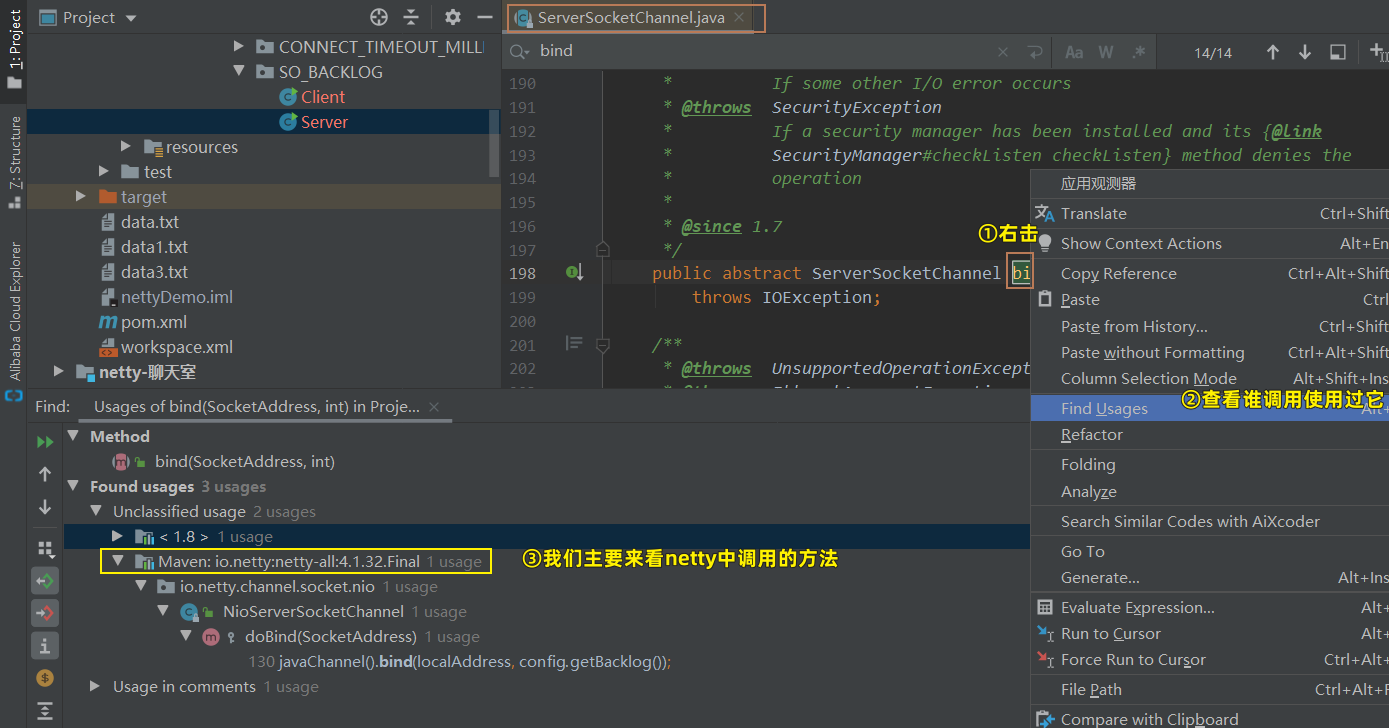Click the expand all icon in Find panel
This screenshot has width=1389, height=728.
(x=45, y=711)
